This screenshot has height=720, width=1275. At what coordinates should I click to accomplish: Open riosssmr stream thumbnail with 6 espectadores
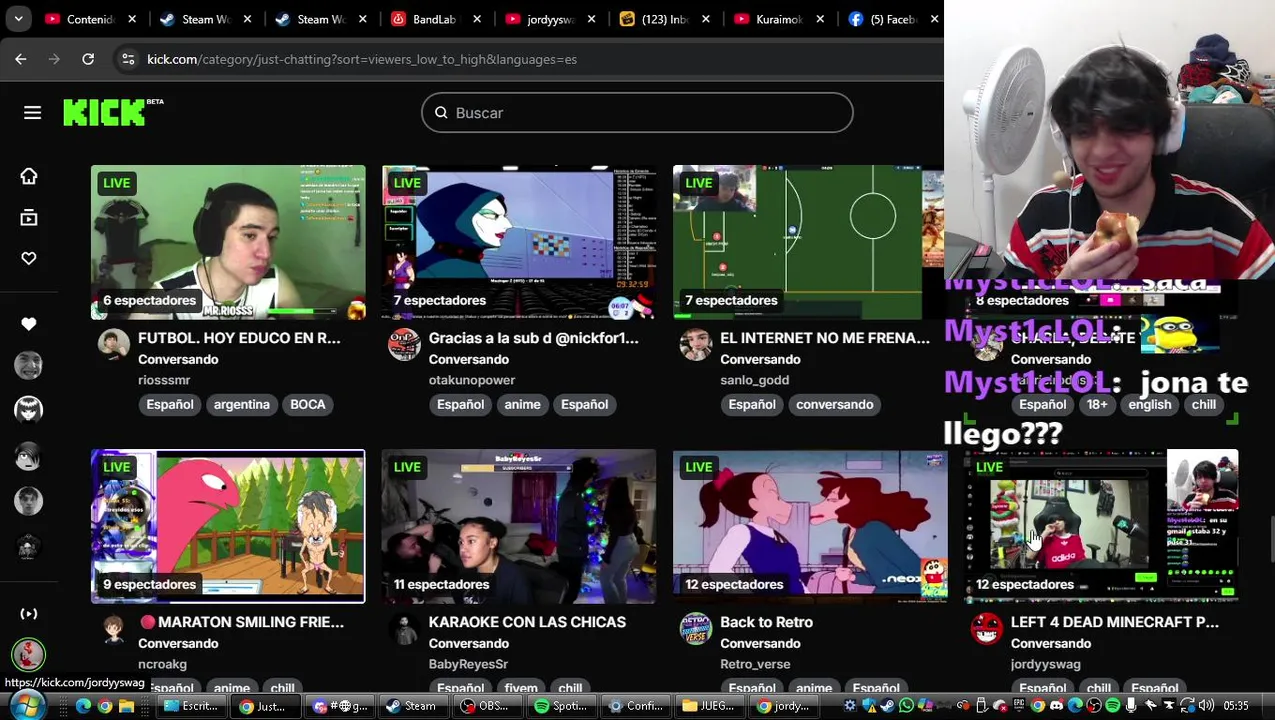(228, 242)
